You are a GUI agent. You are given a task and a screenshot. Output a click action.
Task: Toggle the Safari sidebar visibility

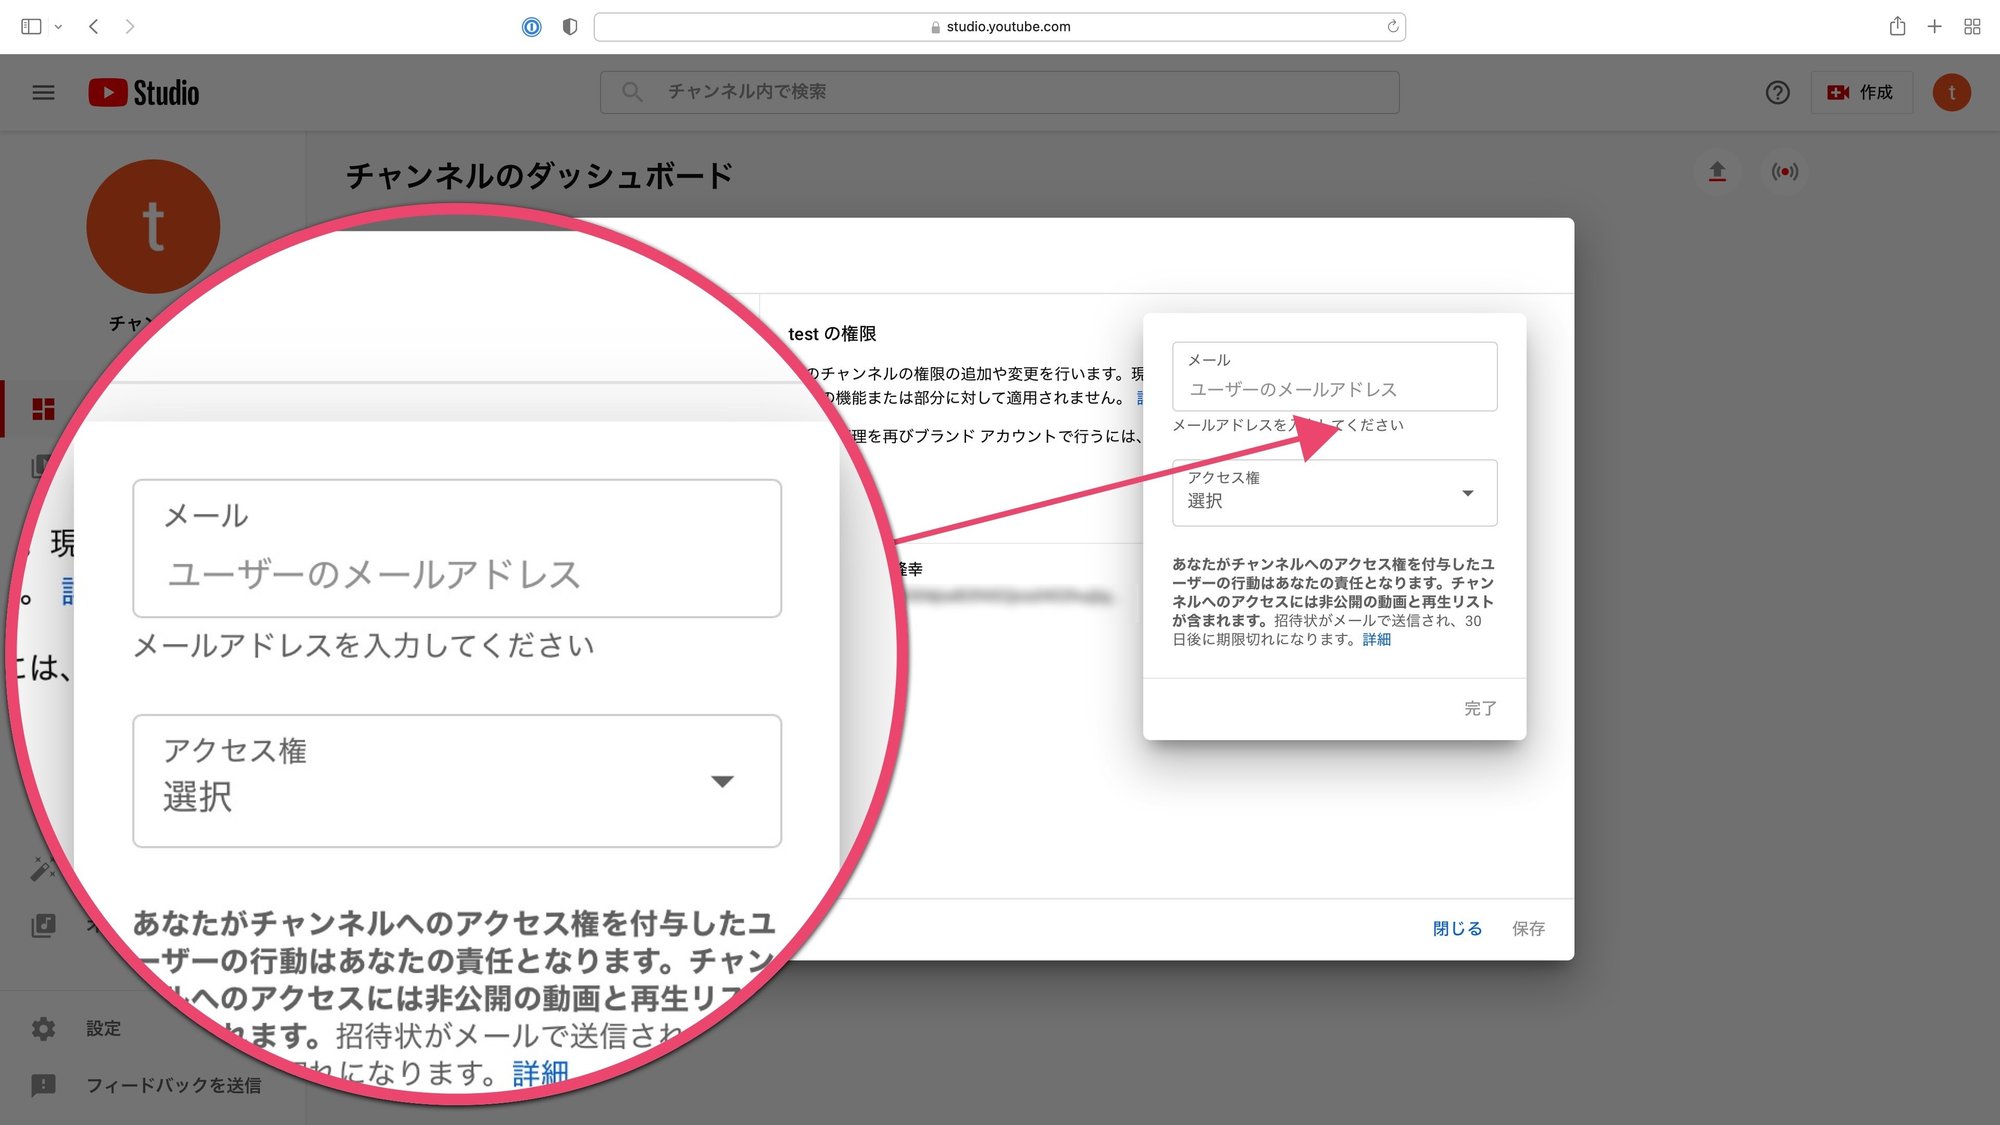[x=31, y=26]
